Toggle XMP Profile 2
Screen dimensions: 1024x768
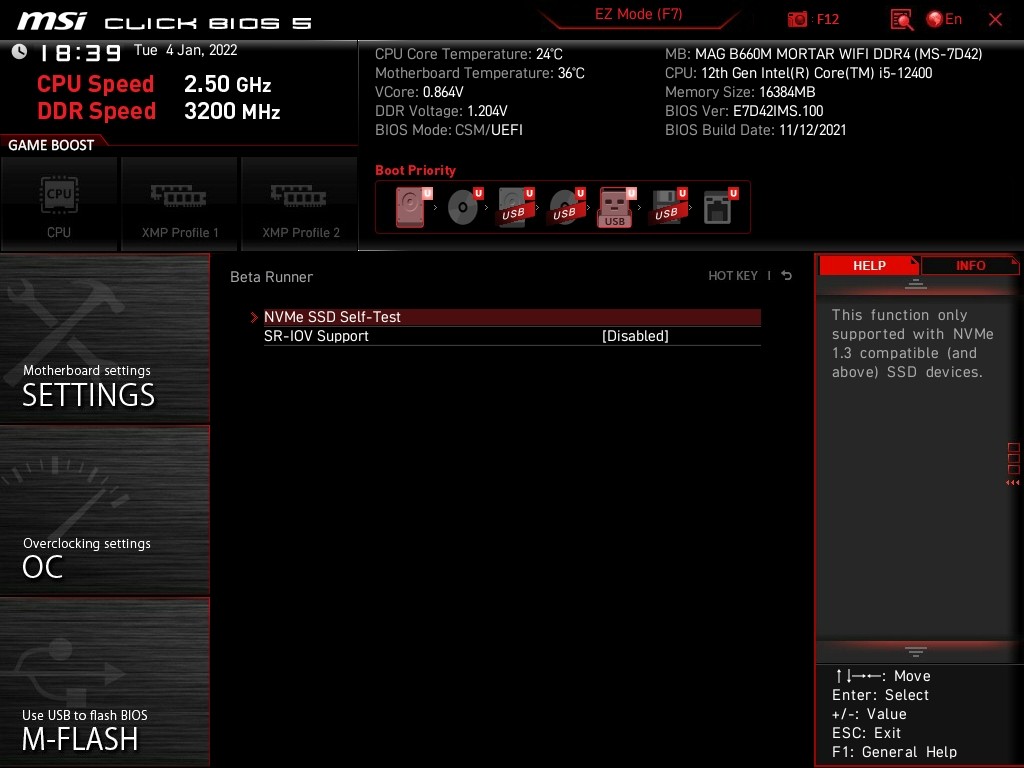(x=300, y=204)
